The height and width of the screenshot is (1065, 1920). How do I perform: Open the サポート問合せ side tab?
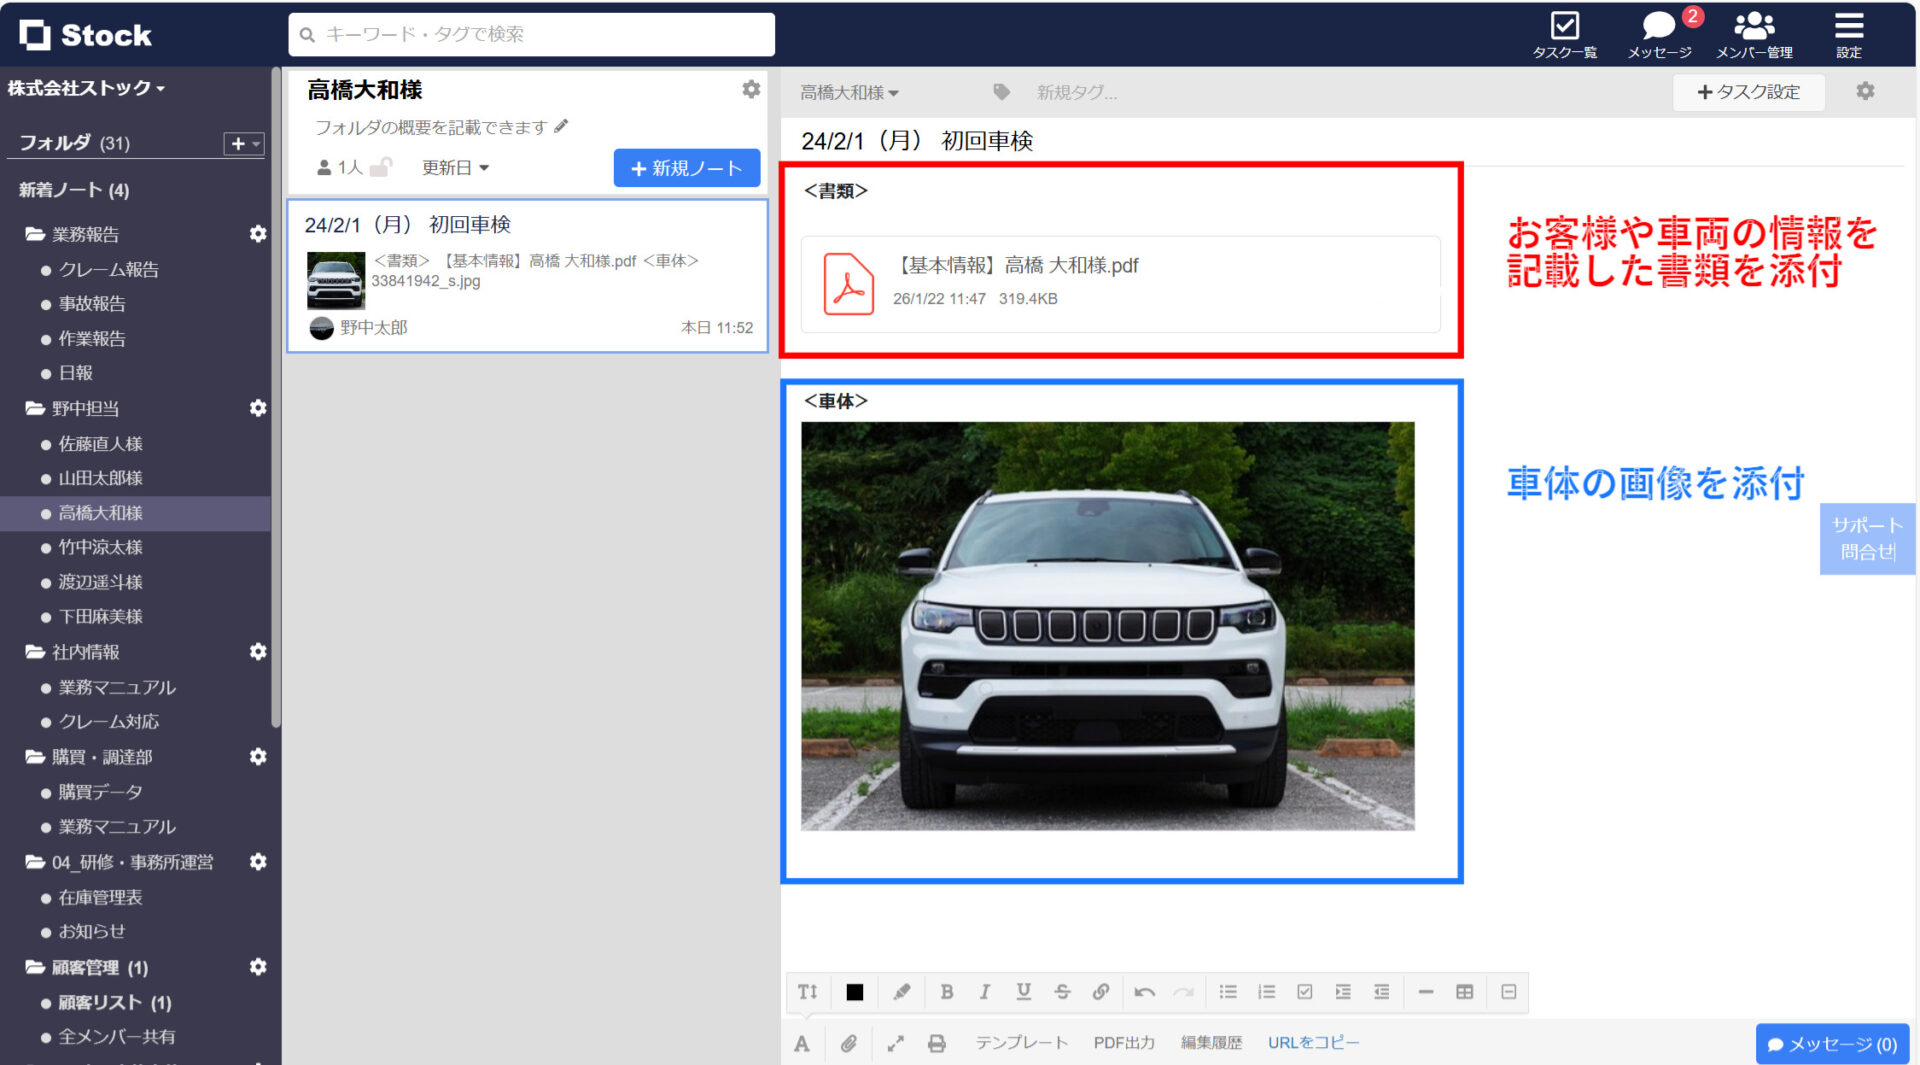coord(1866,539)
